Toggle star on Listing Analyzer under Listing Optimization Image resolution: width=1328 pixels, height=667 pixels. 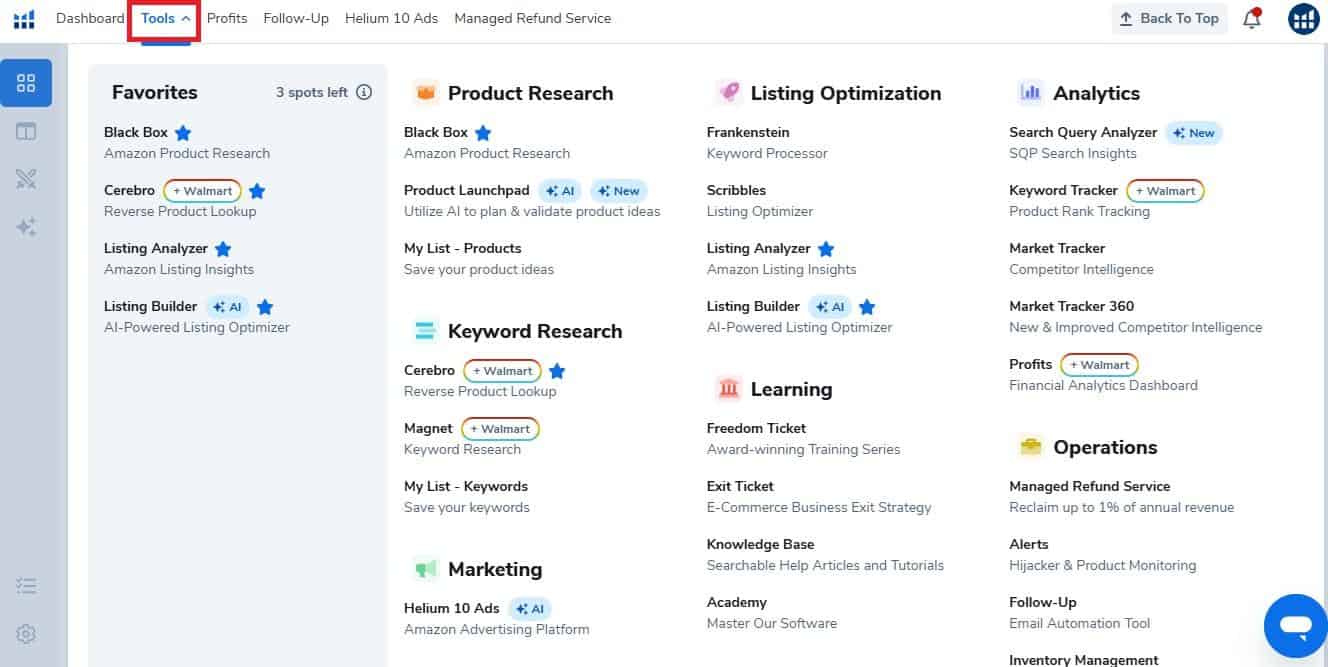tap(826, 249)
